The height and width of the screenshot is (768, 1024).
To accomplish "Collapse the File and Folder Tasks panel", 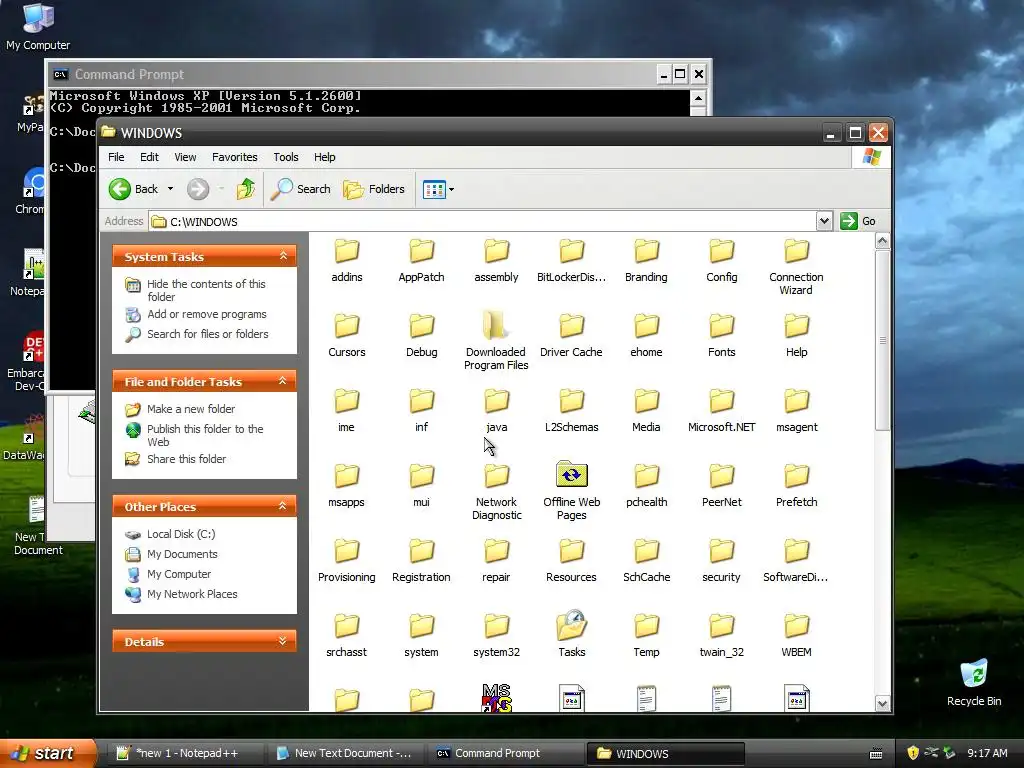I will click(283, 381).
